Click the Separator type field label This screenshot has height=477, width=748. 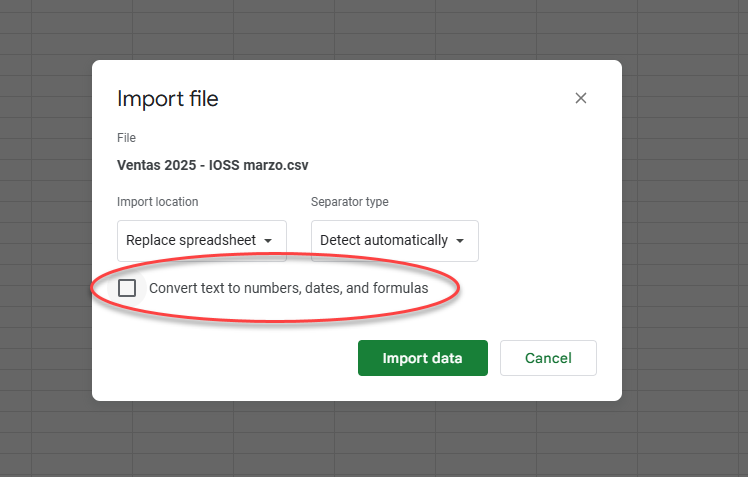click(x=350, y=202)
